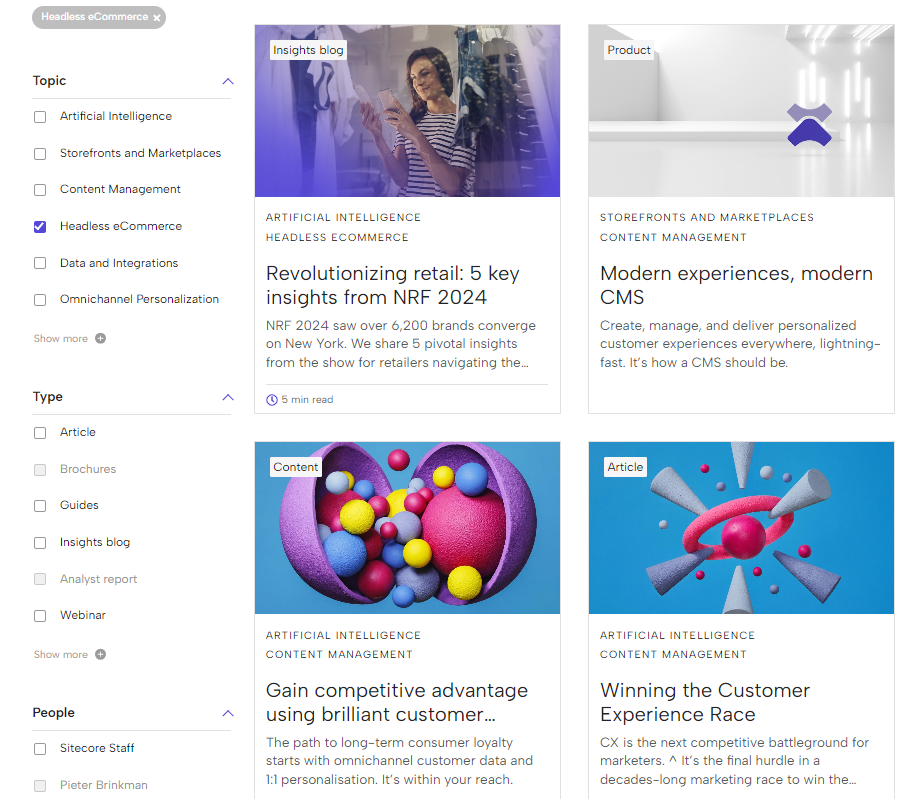Collapse the Topic filter section
This screenshot has height=799, width=916.
coord(228,81)
